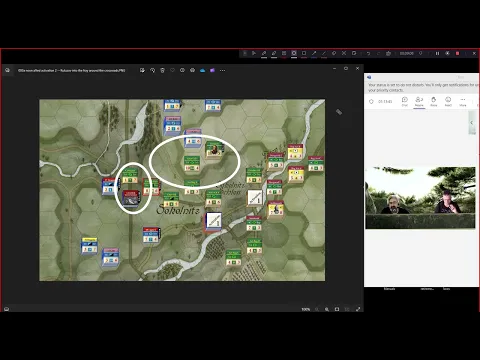
Task: Activate the eraser tool in annotation toolbar
Action: point(334,53)
